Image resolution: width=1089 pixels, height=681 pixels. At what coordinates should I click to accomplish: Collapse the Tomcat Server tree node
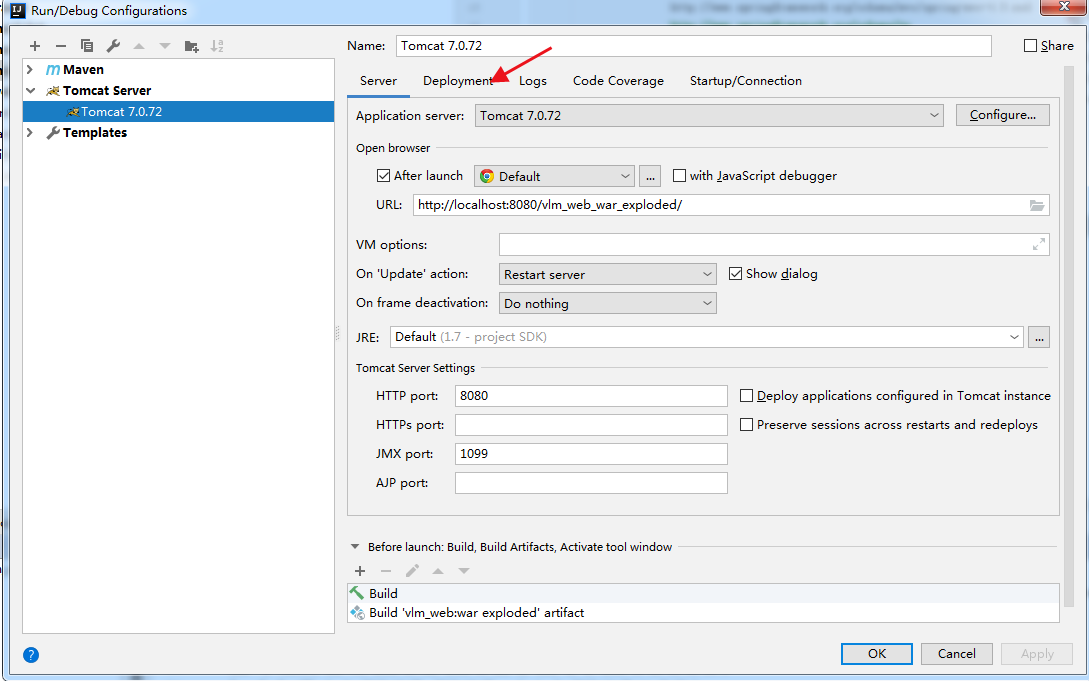click(x=30, y=90)
